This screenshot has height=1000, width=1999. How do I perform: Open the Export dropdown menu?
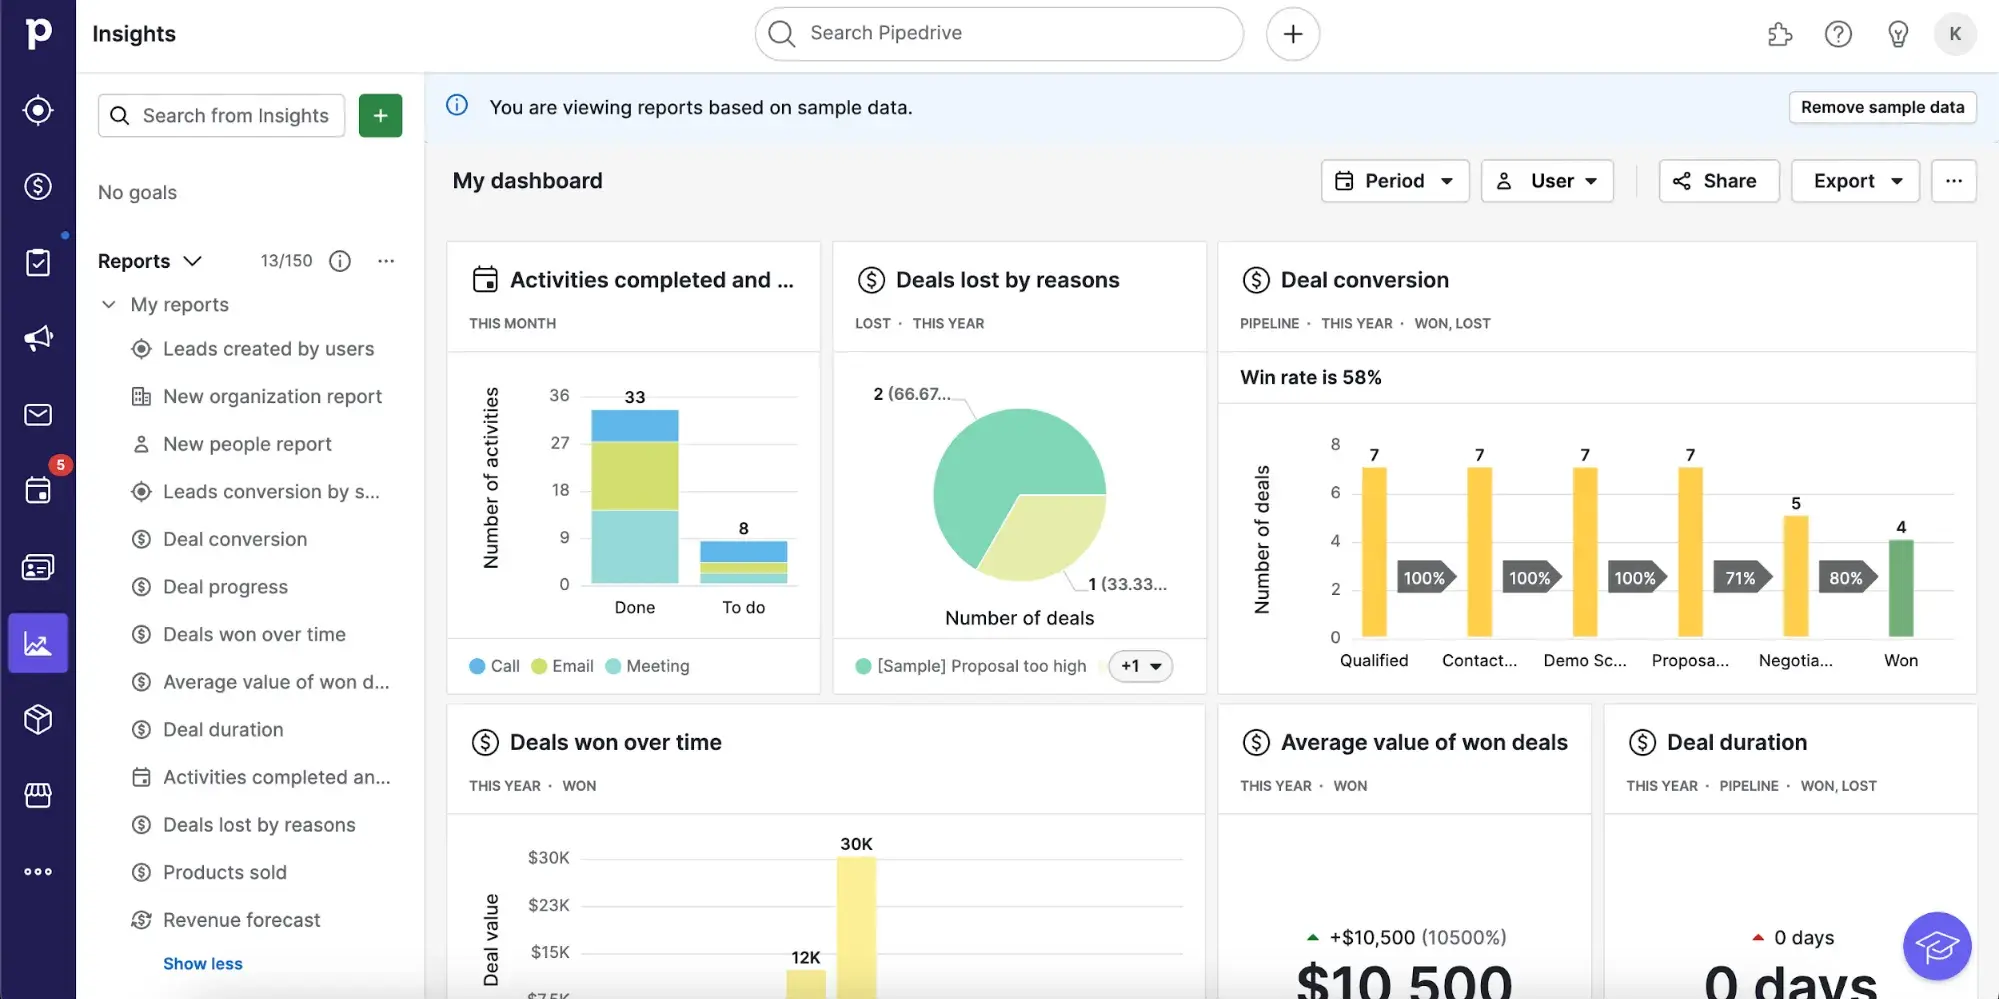[1855, 181]
